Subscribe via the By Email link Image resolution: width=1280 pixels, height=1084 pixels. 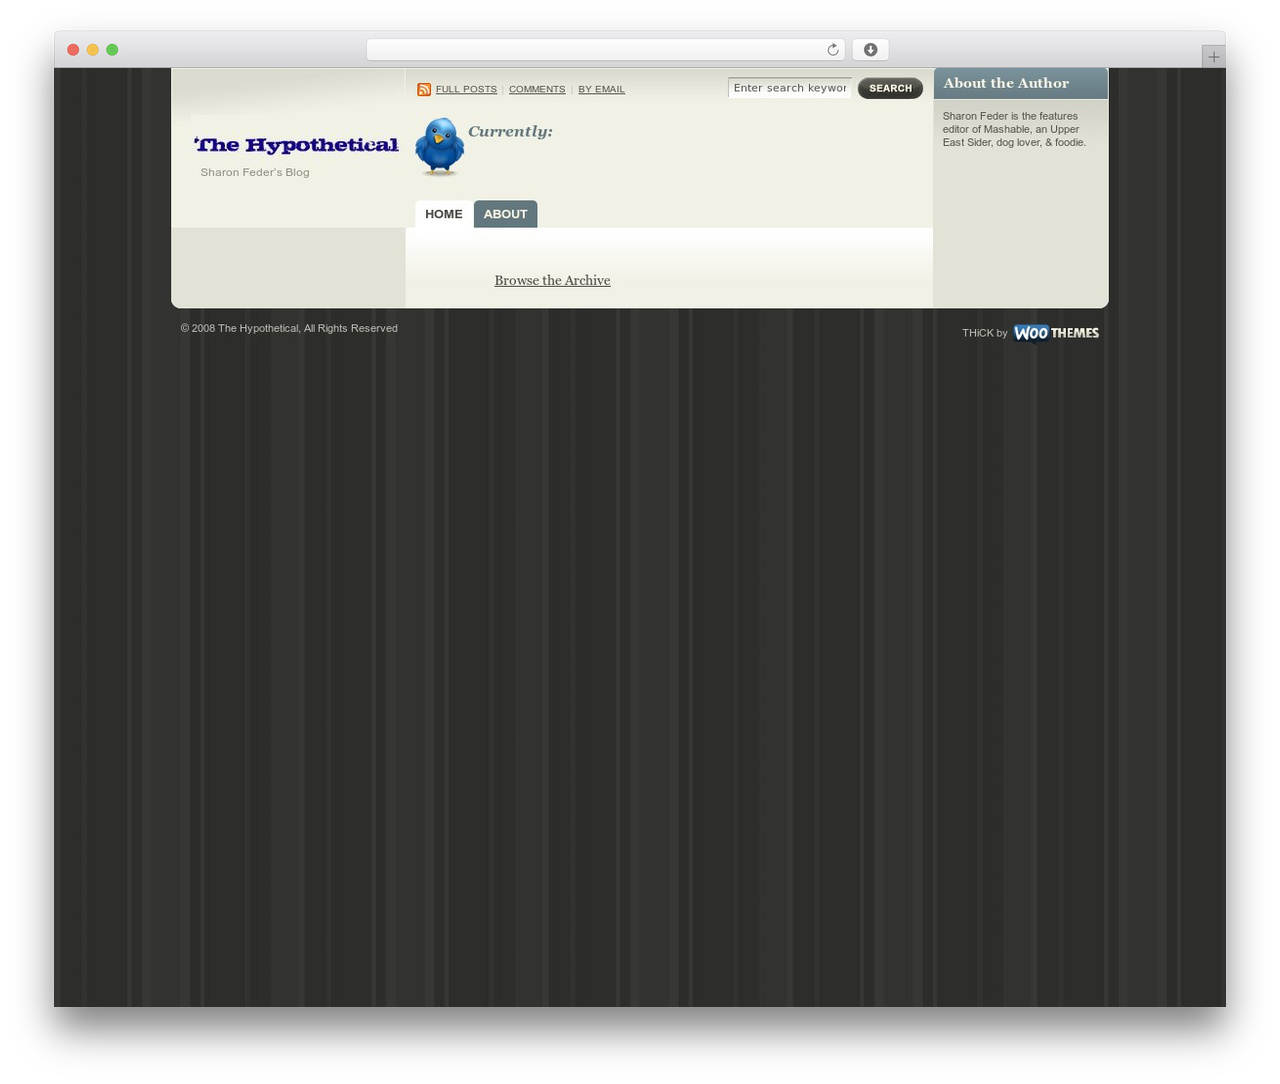click(601, 89)
